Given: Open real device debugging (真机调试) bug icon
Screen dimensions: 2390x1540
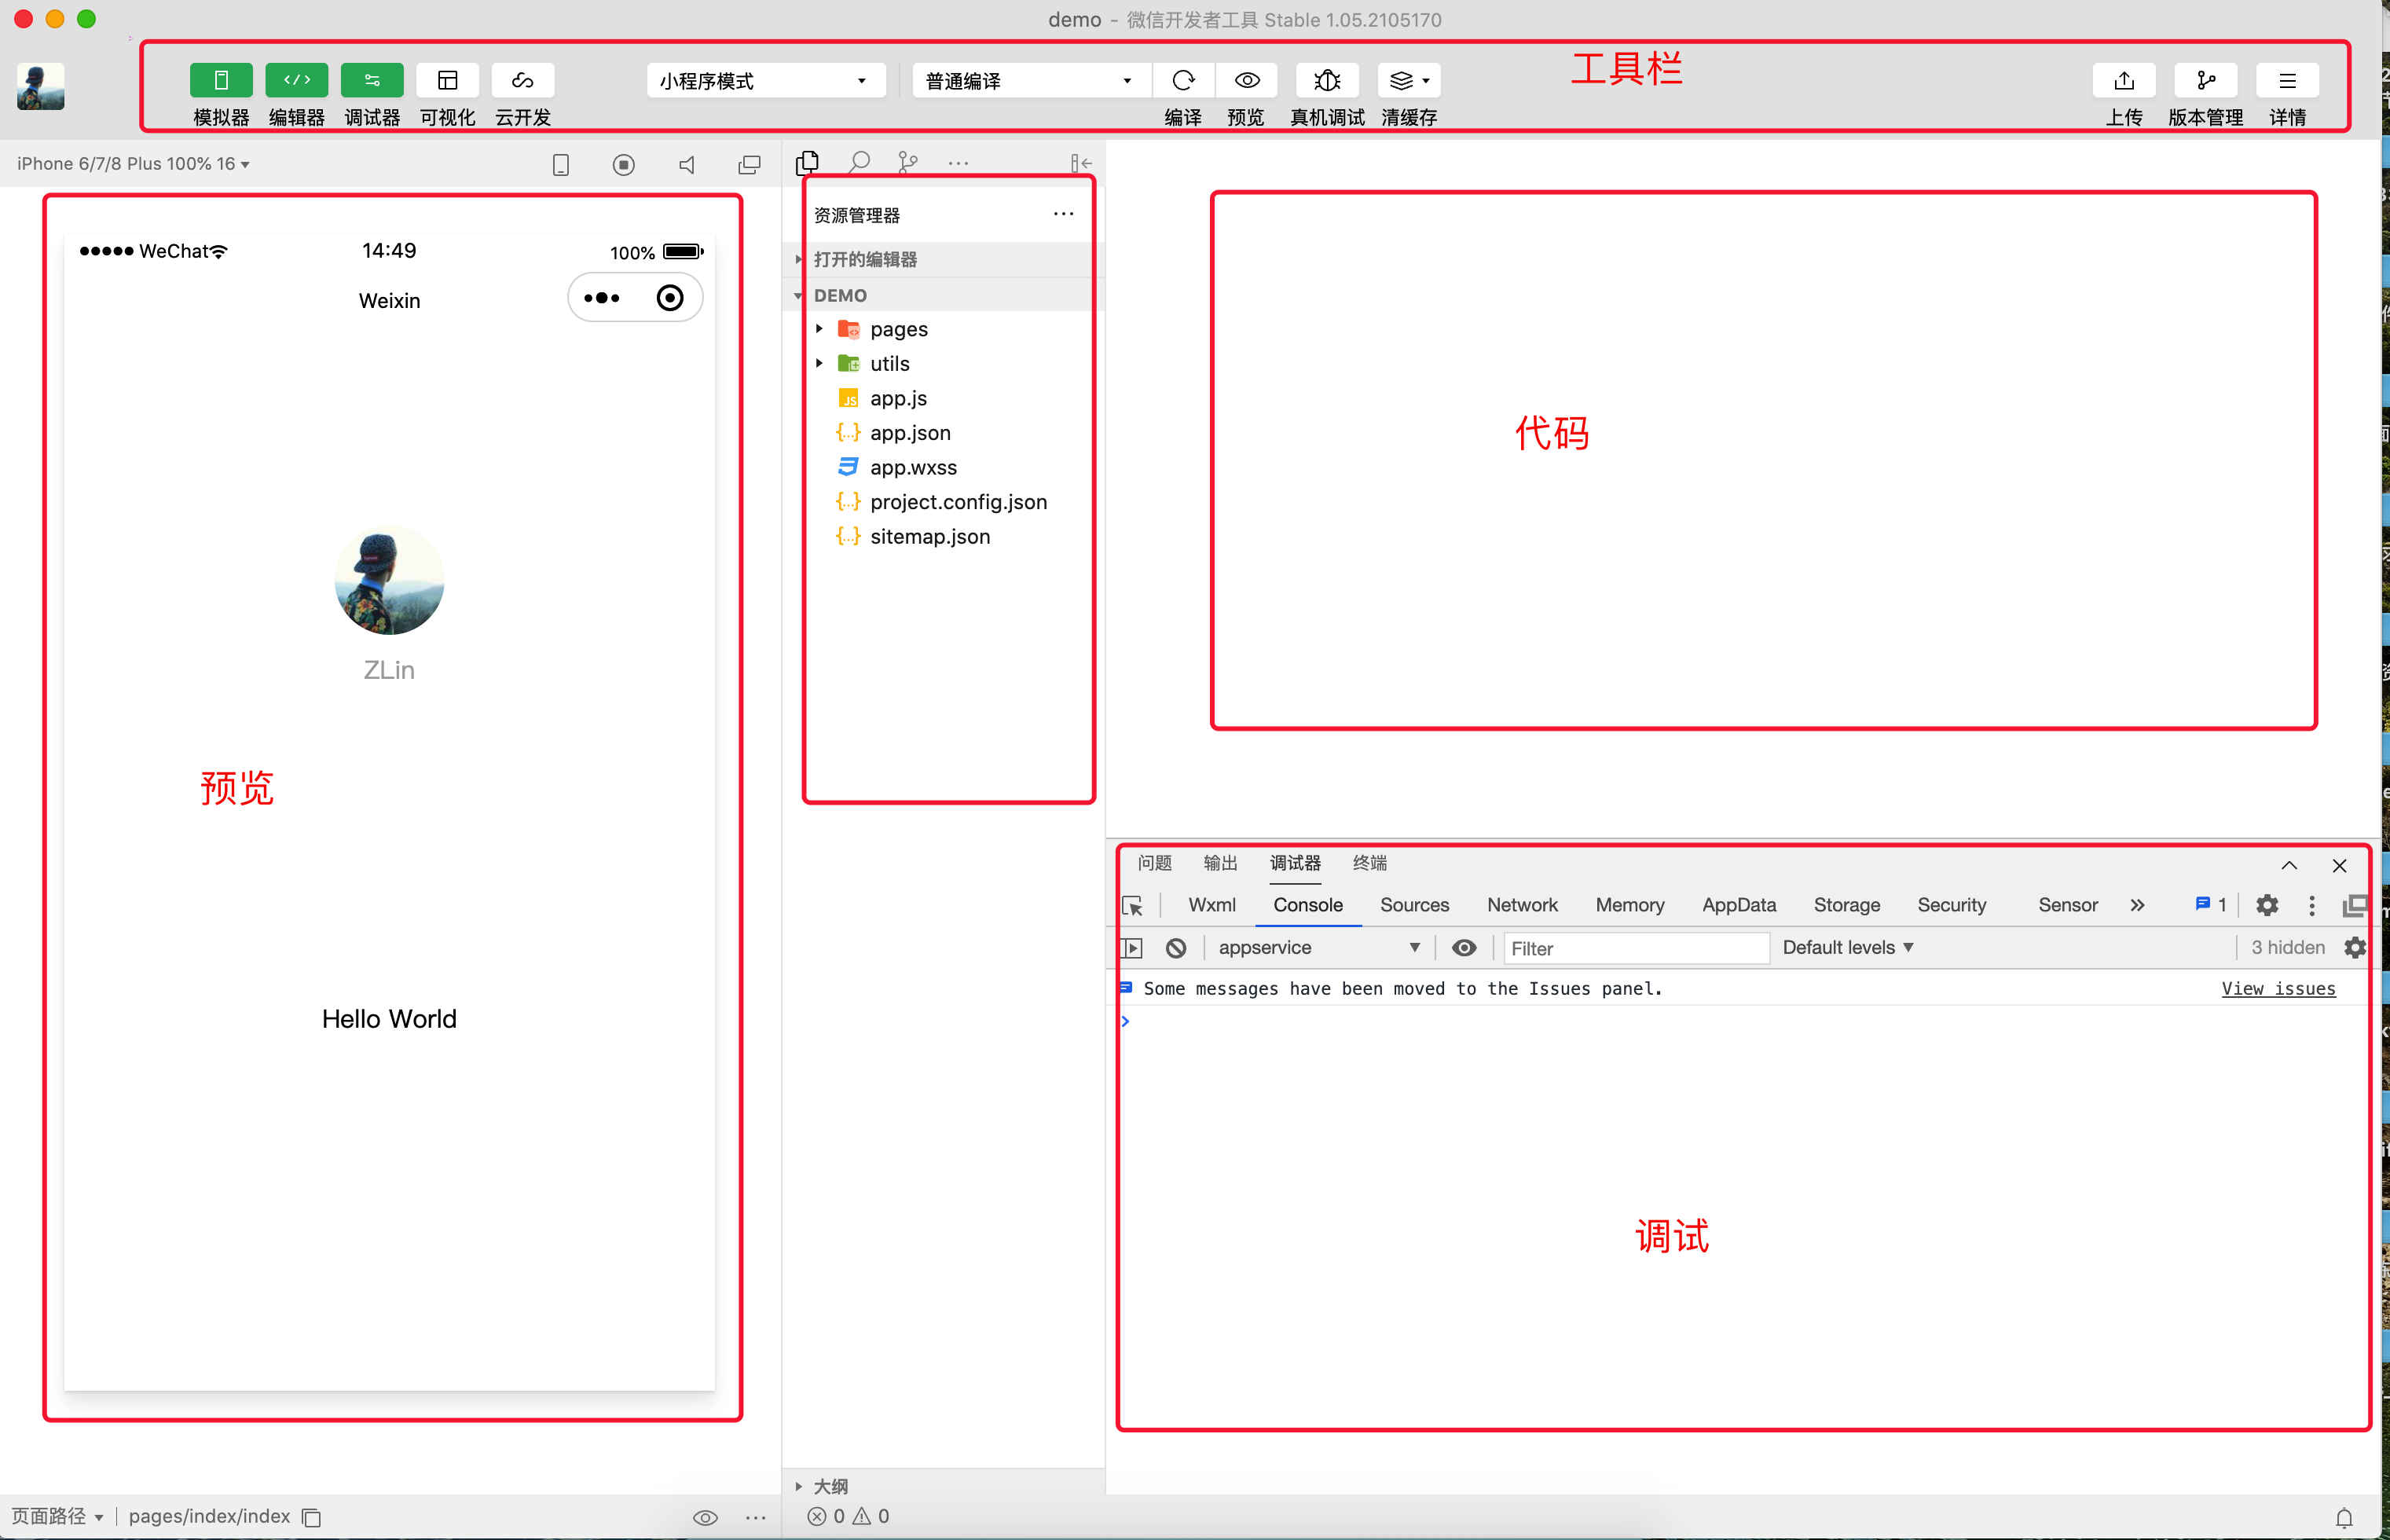Looking at the screenshot, I should 1327,80.
